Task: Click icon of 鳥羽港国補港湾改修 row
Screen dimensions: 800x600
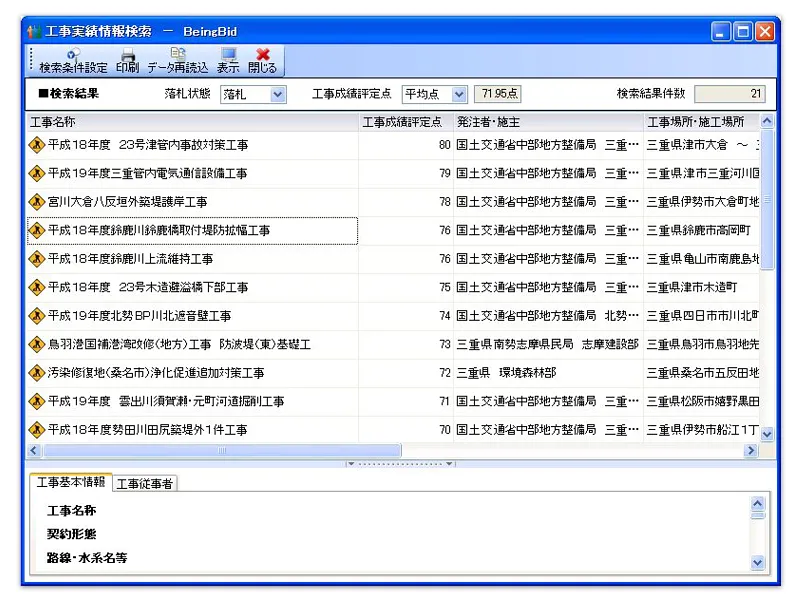Action: (x=37, y=344)
